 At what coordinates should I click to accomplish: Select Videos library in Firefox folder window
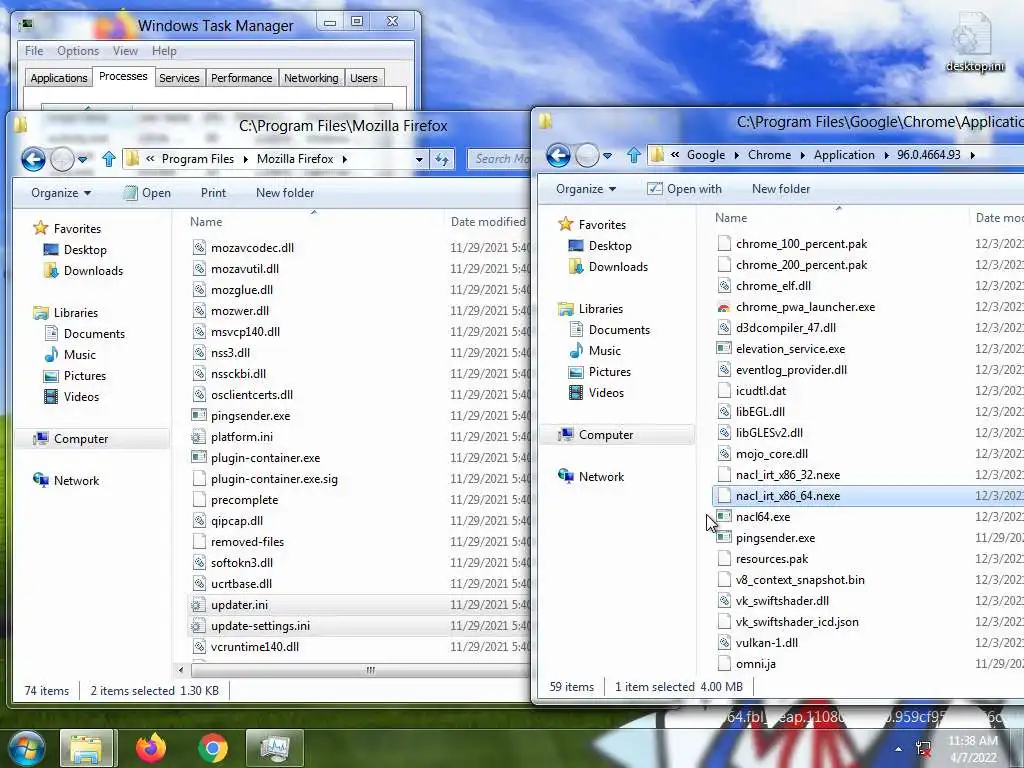coord(81,396)
